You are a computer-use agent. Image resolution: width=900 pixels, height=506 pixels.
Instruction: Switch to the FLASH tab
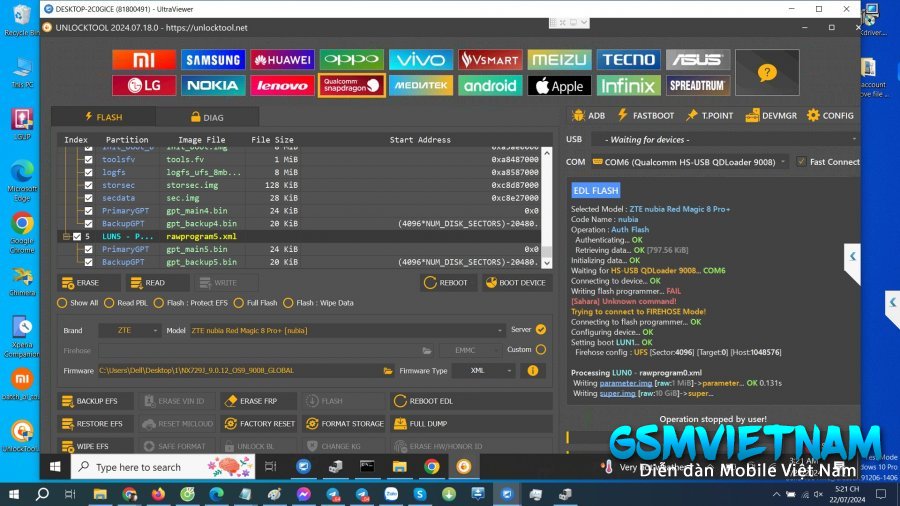coord(103,117)
